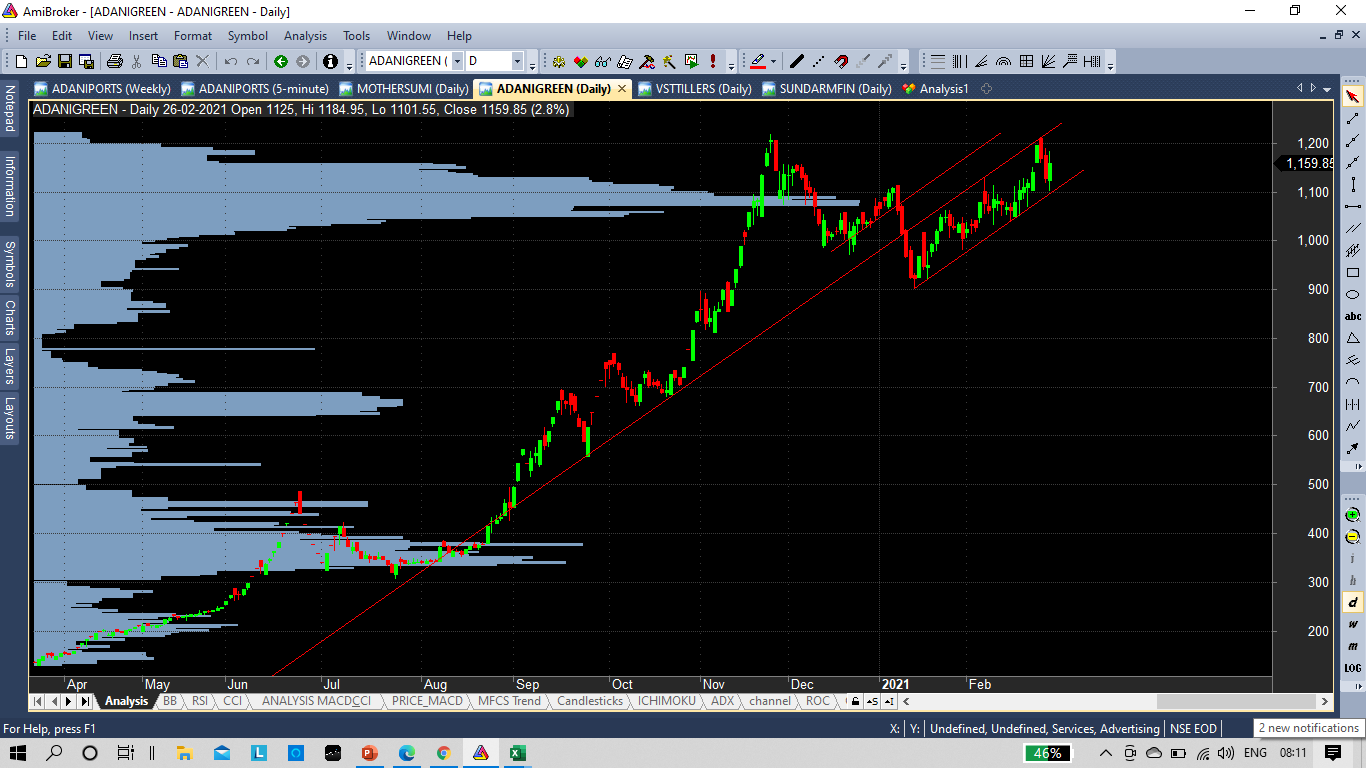
Task: Open the Analysis1 tab
Action: tap(936, 89)
